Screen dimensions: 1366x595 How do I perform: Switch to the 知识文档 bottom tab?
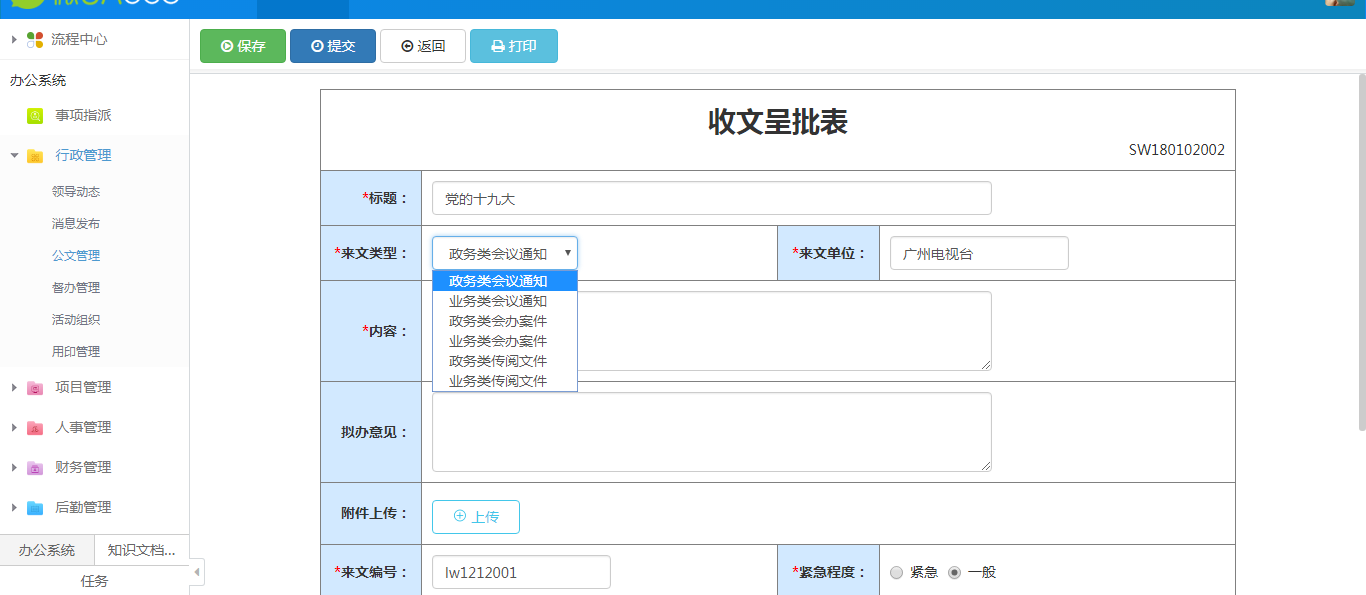coord(141,550)
